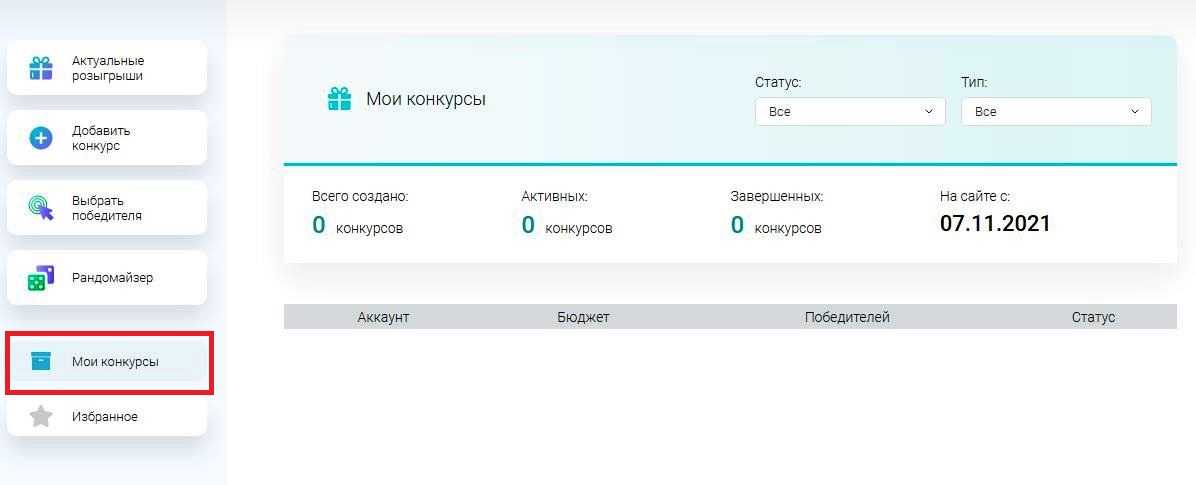Click the Победителей column header

[x=846, y=317]
